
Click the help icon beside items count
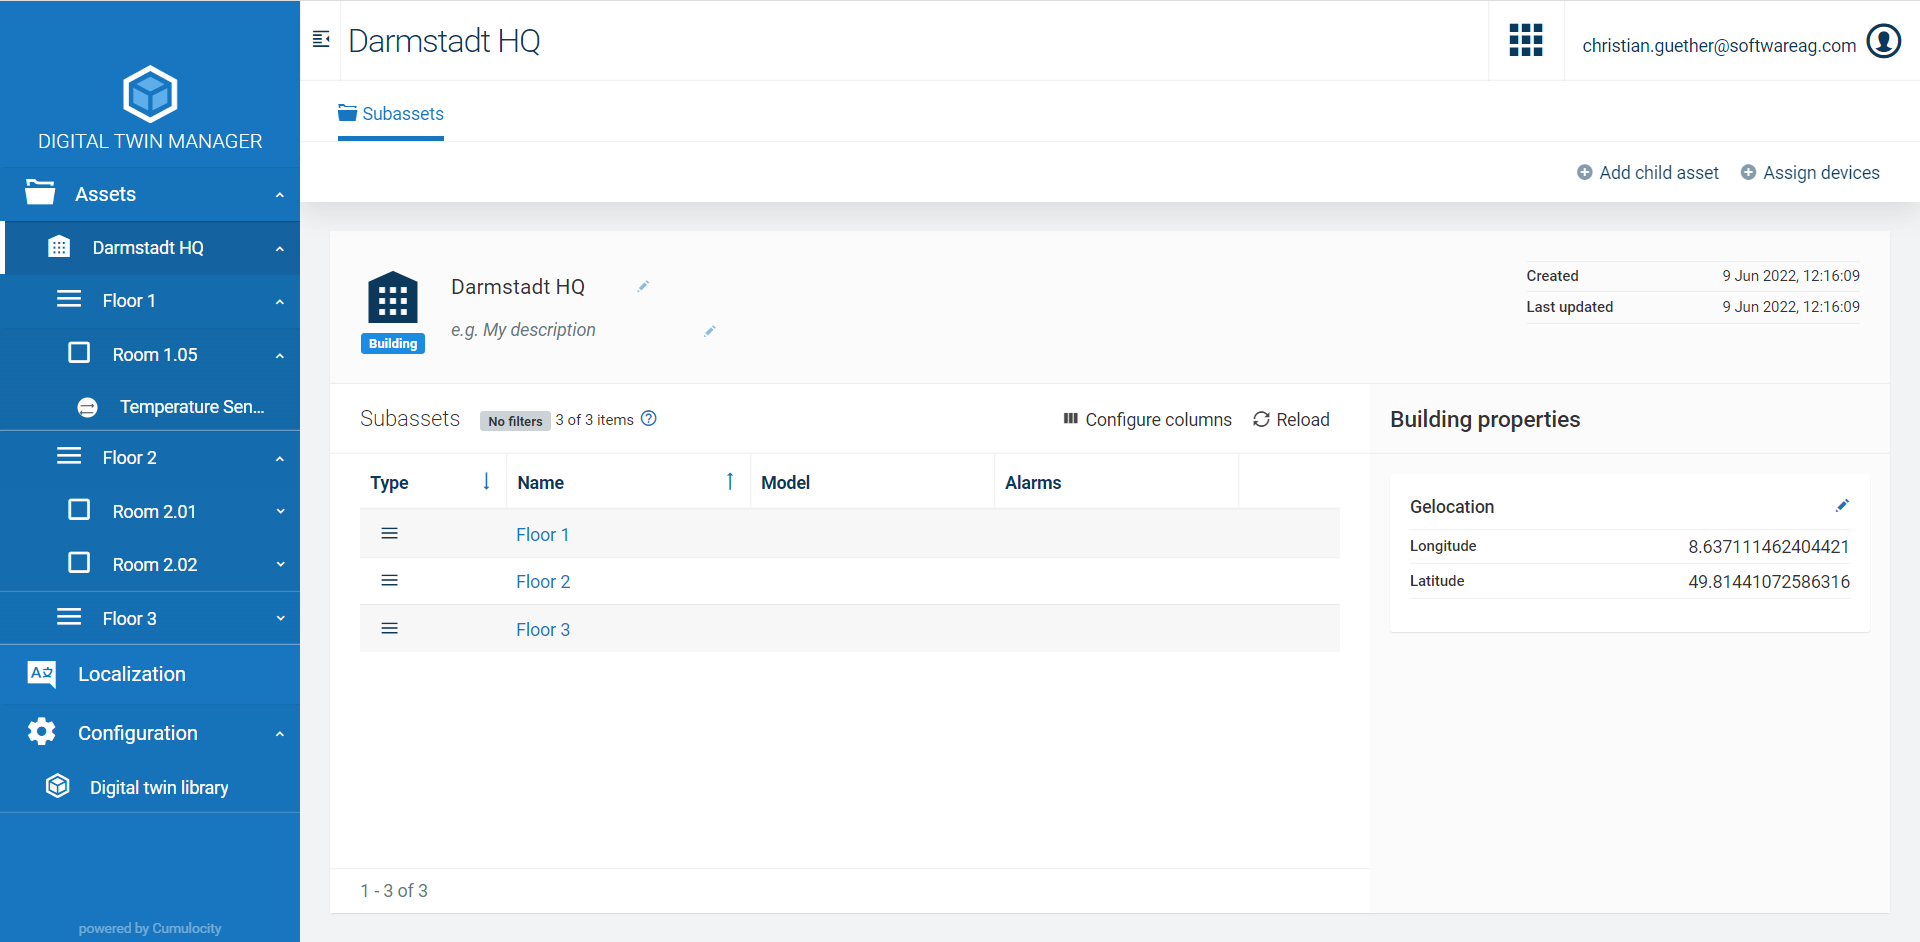tap(649, 419)
